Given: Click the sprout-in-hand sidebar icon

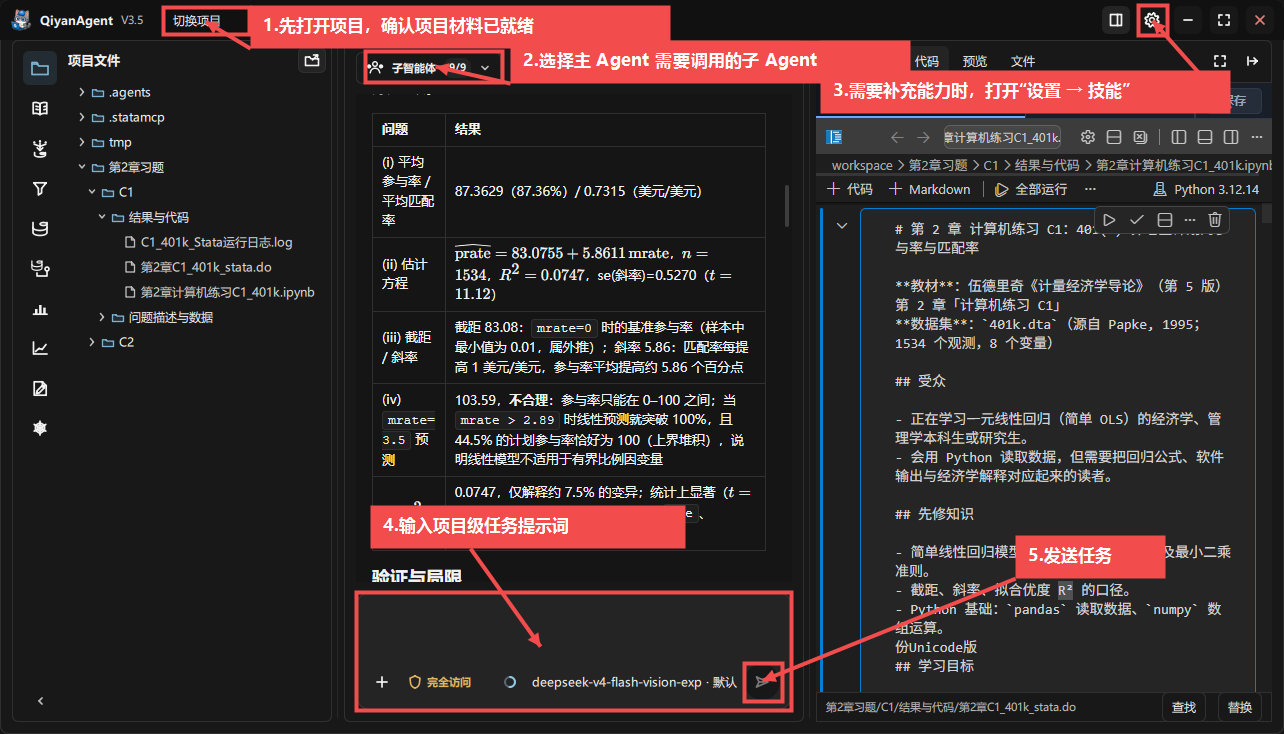Looking at the screenshot, I should 40,149.
